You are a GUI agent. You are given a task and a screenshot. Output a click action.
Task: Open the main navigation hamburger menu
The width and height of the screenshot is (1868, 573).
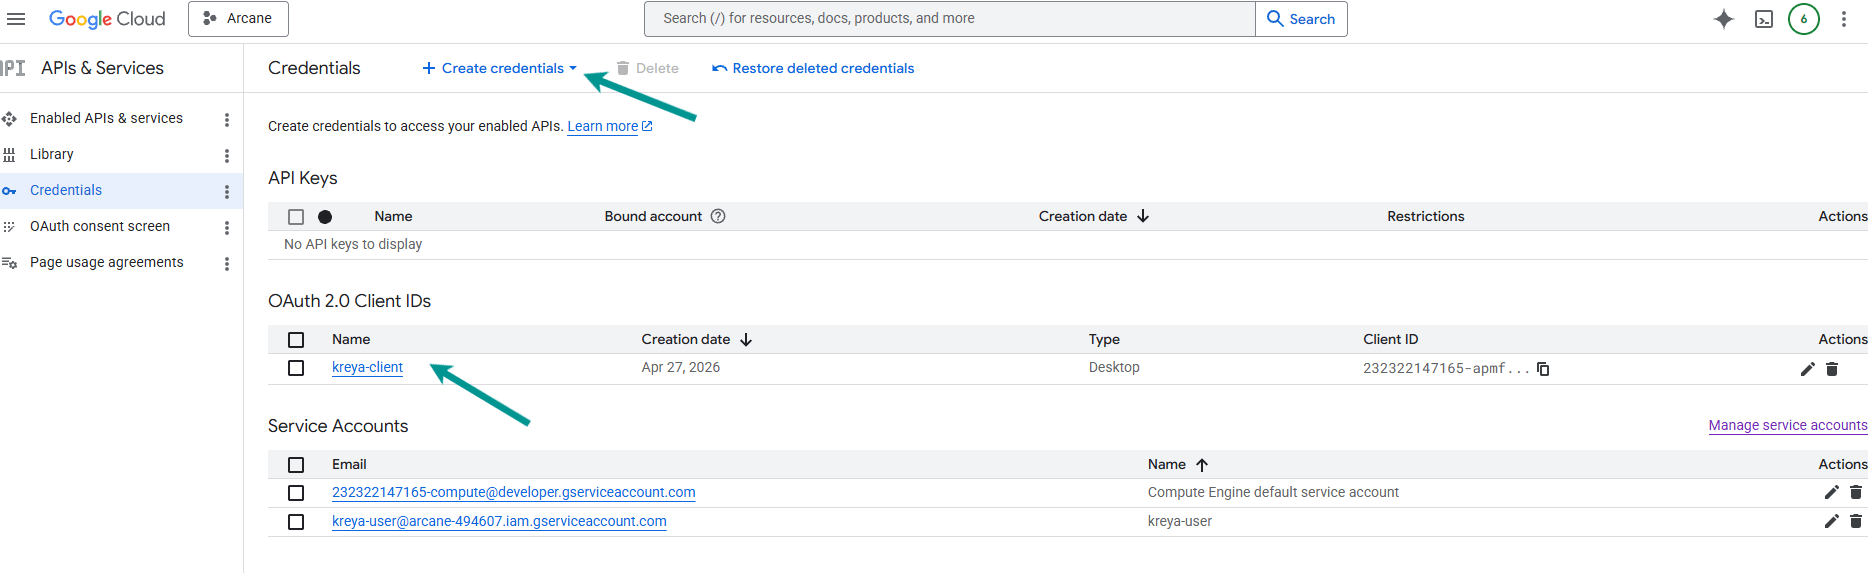coord(16,19)
